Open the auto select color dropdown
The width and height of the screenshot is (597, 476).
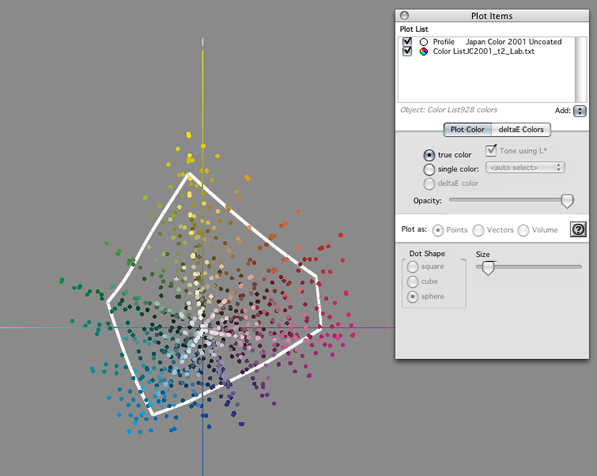pyautogui.click(x=525, y=168)
